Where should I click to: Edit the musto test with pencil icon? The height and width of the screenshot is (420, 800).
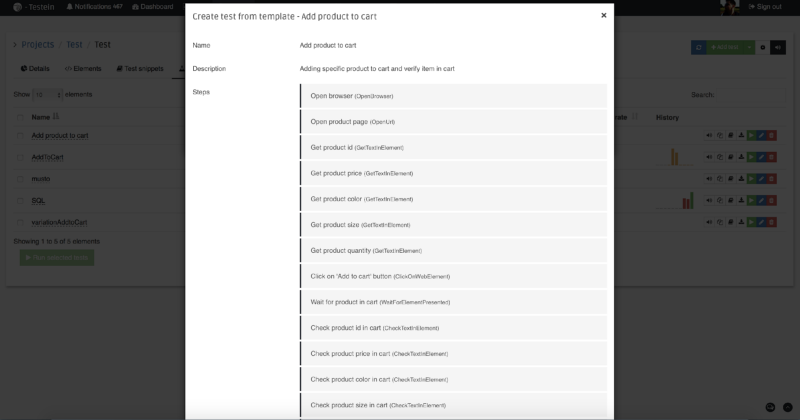(x=761, y=179)
